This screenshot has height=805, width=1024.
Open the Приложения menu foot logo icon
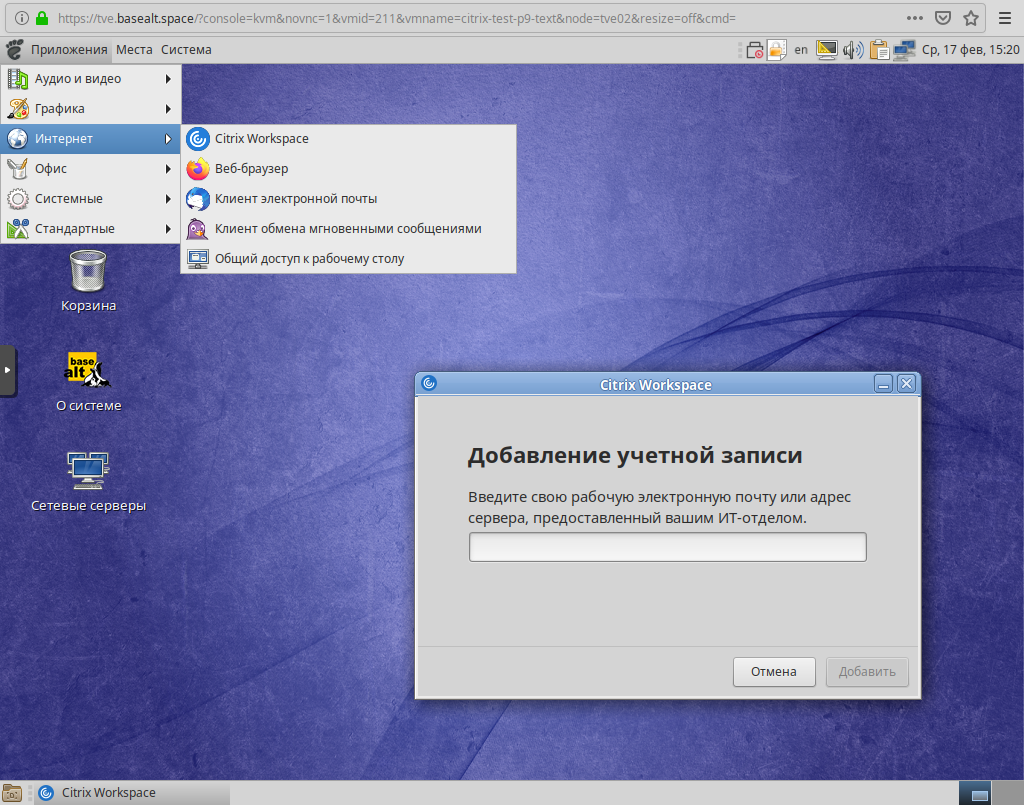(x=14, y=50)
